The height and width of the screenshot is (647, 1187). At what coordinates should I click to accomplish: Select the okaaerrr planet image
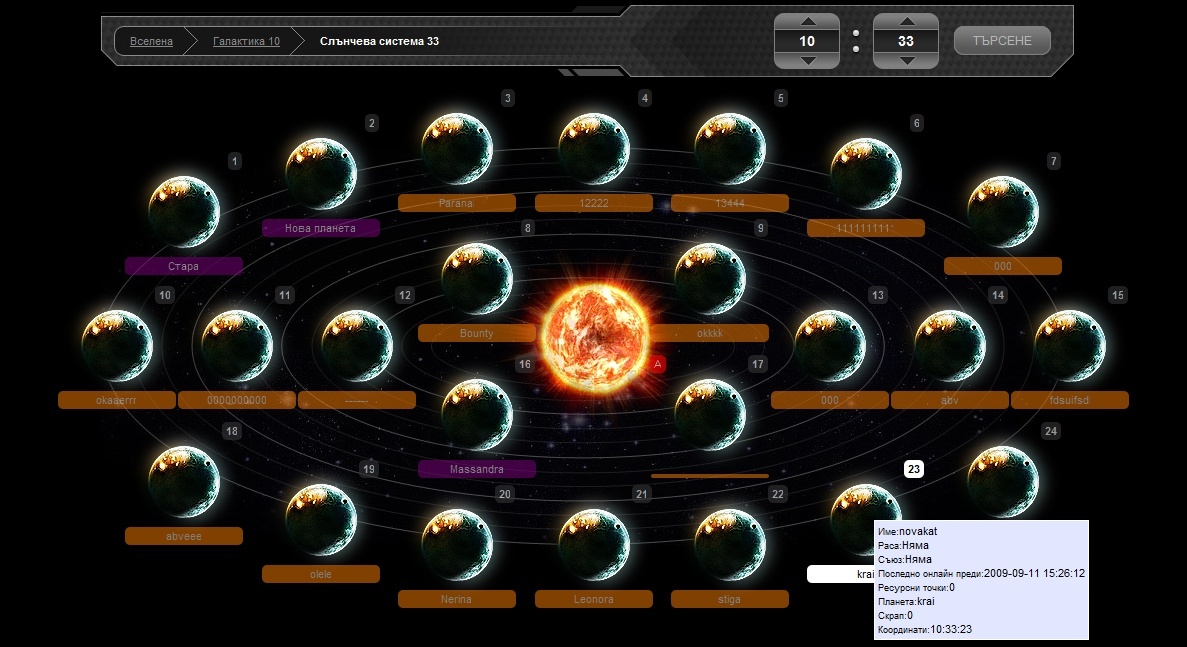117,346
